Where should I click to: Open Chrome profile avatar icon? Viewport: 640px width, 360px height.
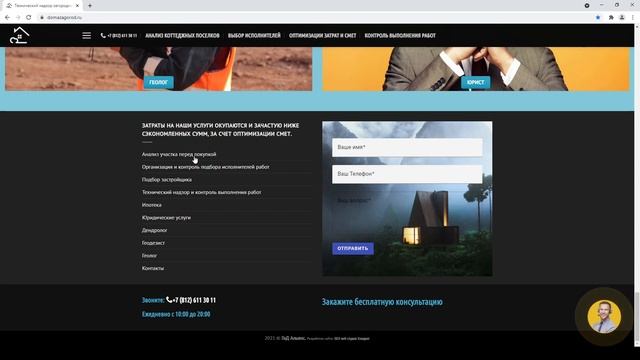click(x=622, y=18)
